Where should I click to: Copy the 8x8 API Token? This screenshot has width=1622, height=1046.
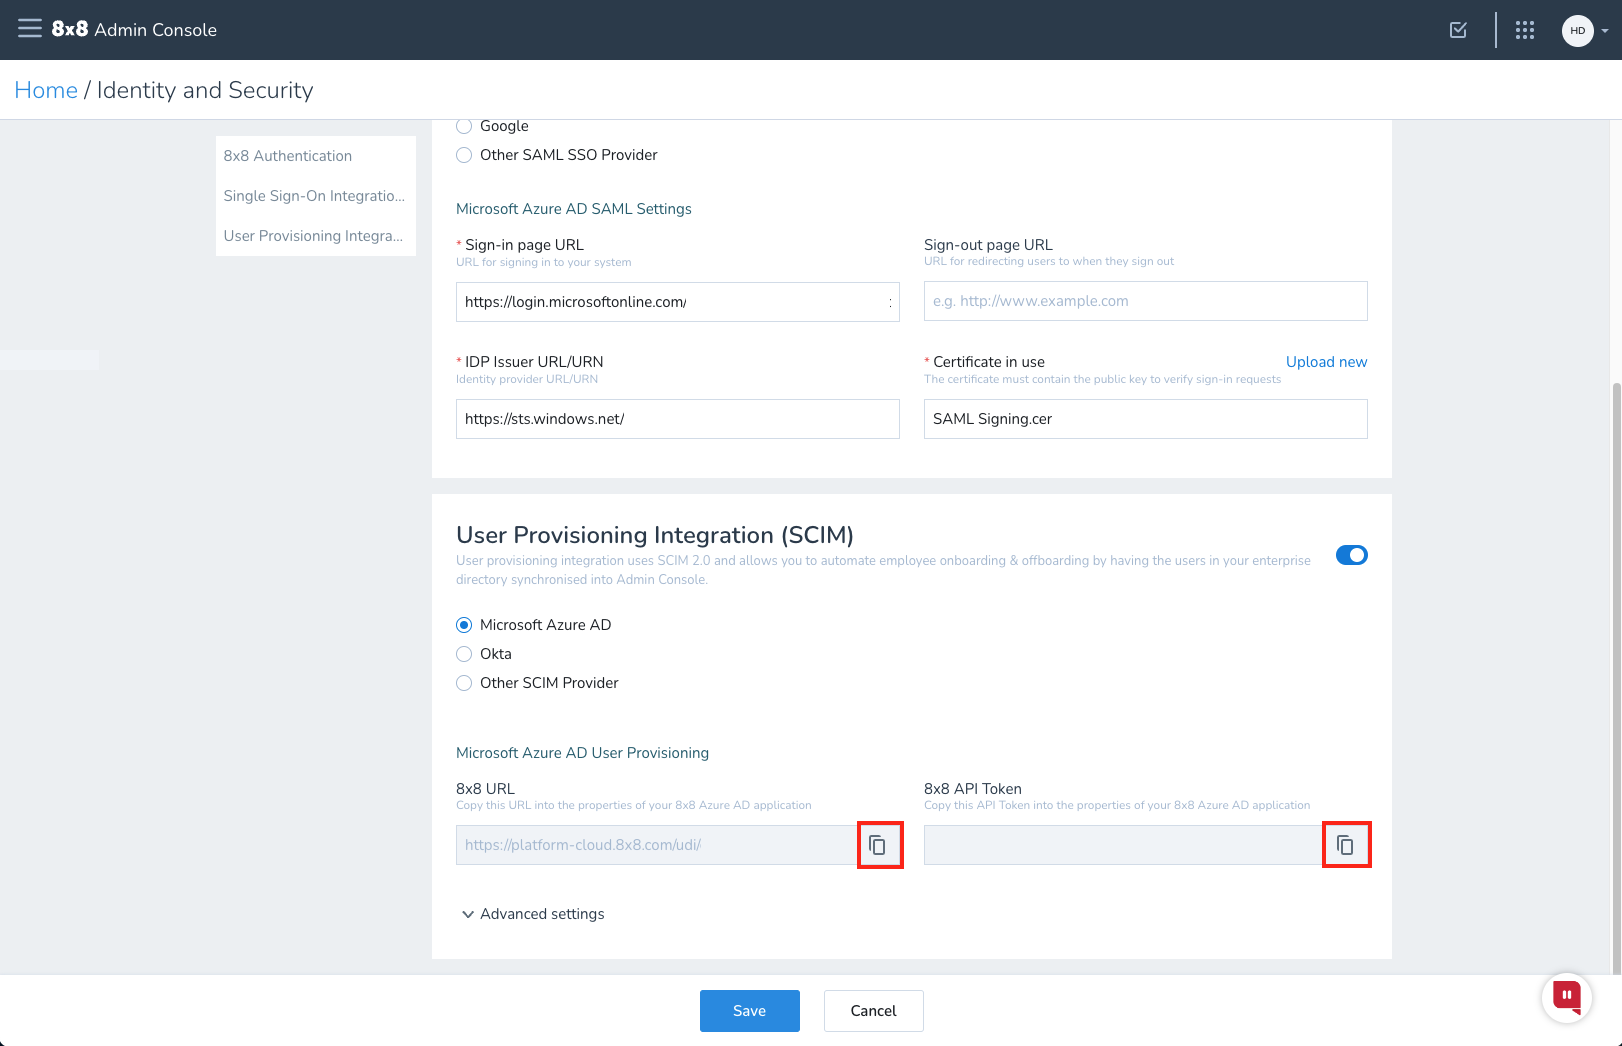point(1346,845)
